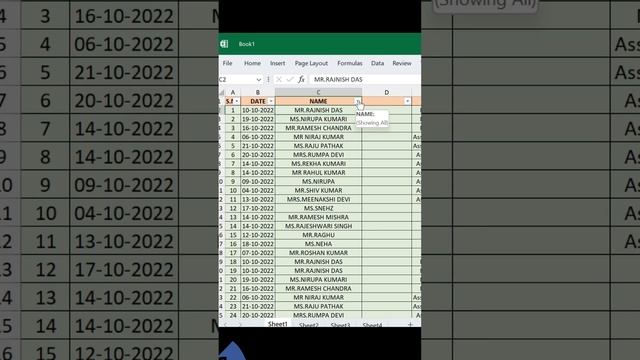Add a new sheet with the plus icon

(410, 324)
